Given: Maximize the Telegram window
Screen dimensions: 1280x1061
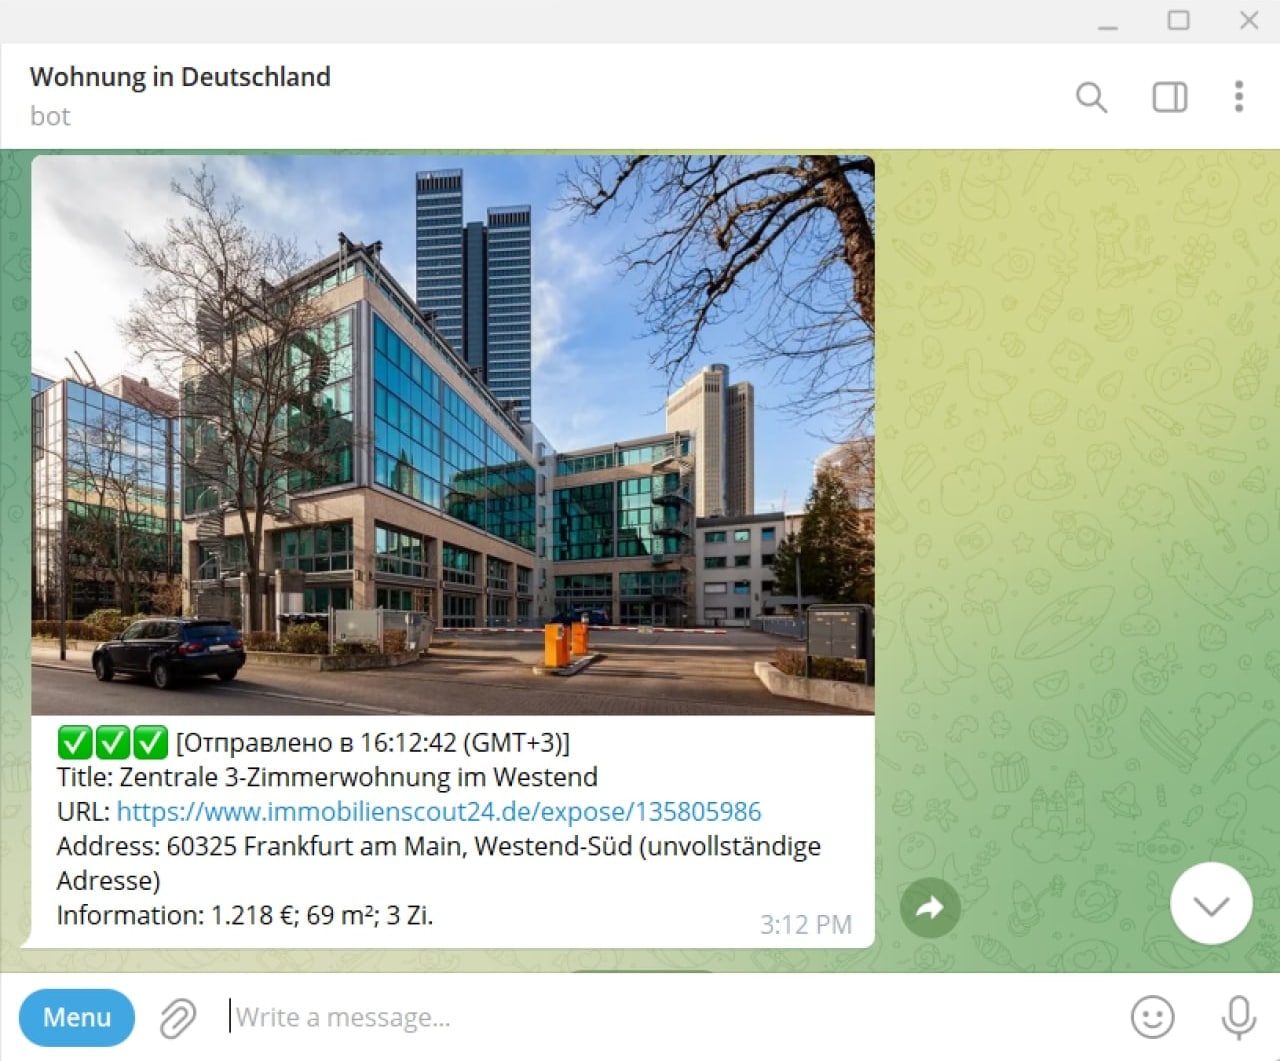Looking at the screenshot, I should (x=1178, y=21).
